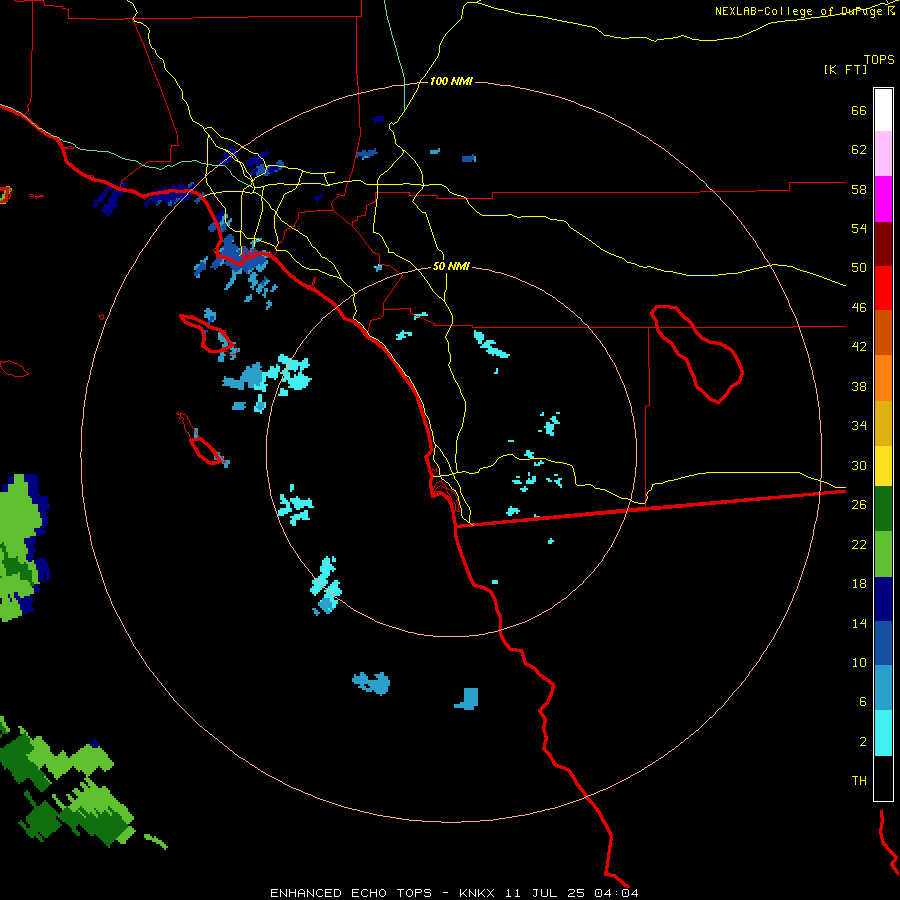Image resolution: width=900 pixels, height=900 pixels.
Task: Pick the cyan legend swatch
Action: pyautogui.click(x=883, y=733)
